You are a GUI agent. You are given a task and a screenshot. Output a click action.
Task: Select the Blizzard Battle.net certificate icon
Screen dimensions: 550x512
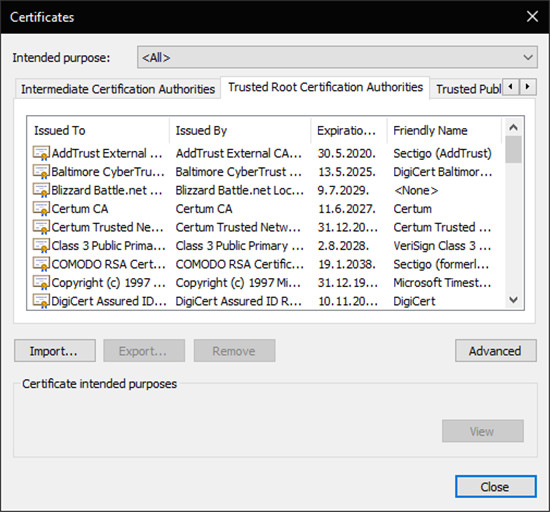pyautogui.click(x=41, y=190)
